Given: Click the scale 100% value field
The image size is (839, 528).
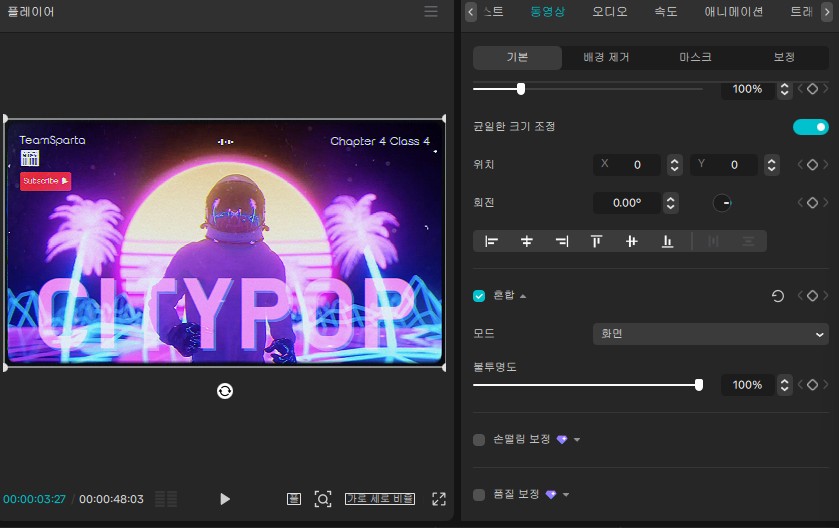Looking at the screenshot, I should (x=748, y=89).
